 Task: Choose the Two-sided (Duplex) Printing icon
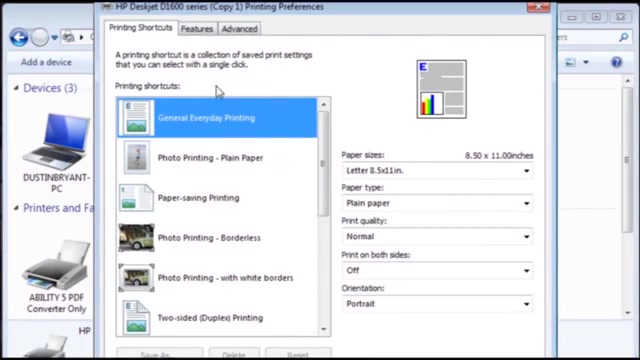click(136, 318)
